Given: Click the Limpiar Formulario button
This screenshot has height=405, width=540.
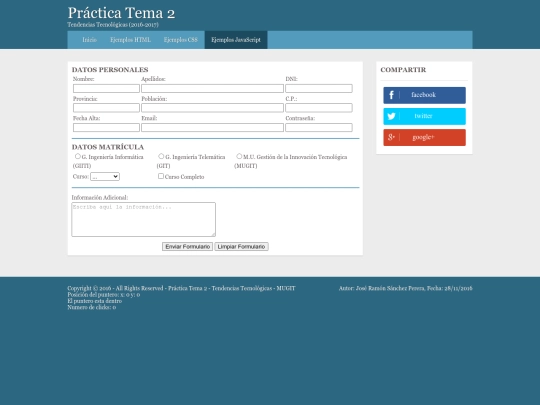Looking at the screenshot, I should [241, 247].
